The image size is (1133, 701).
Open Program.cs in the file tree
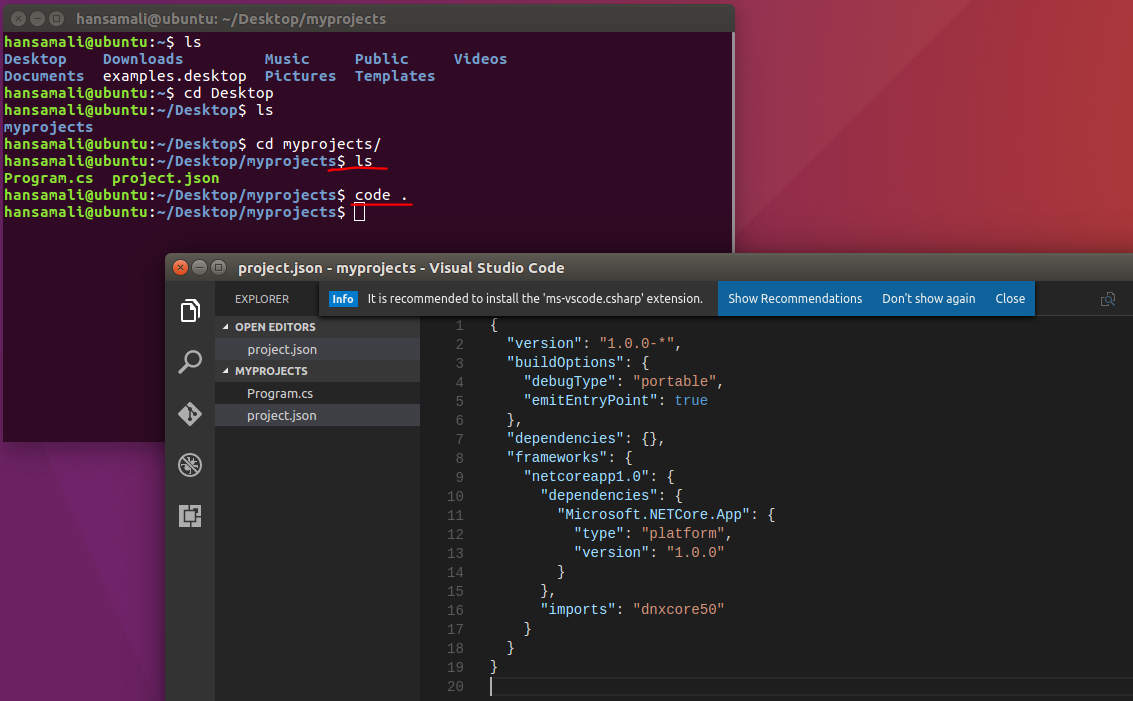pyautogui.click(x=317, y=393)
